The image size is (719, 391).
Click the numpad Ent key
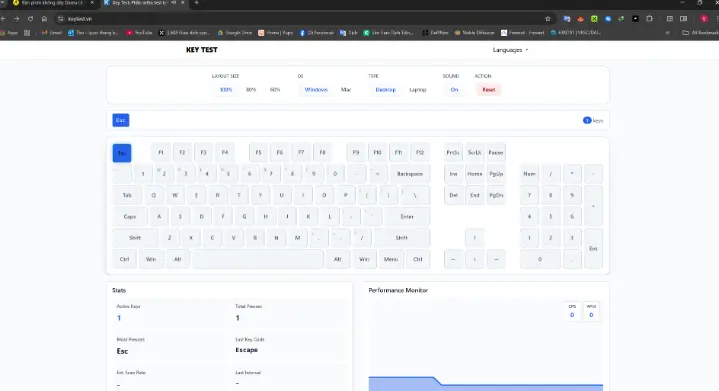click(593, 248)
